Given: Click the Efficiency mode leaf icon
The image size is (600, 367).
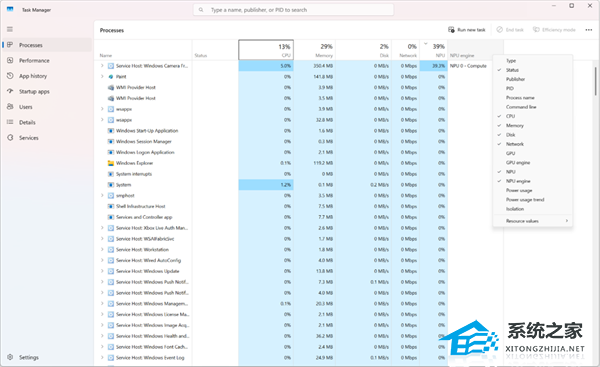Looking at the screenshot, I should point(536,29).
